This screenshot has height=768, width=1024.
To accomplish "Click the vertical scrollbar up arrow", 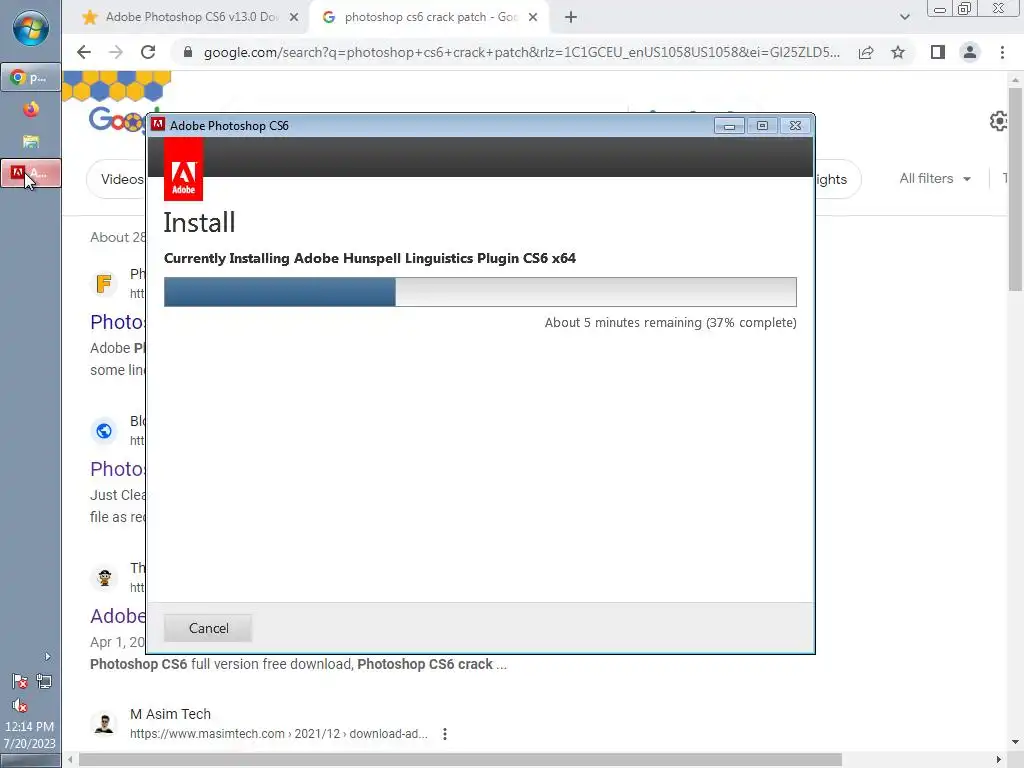I will coord(1015,80).
